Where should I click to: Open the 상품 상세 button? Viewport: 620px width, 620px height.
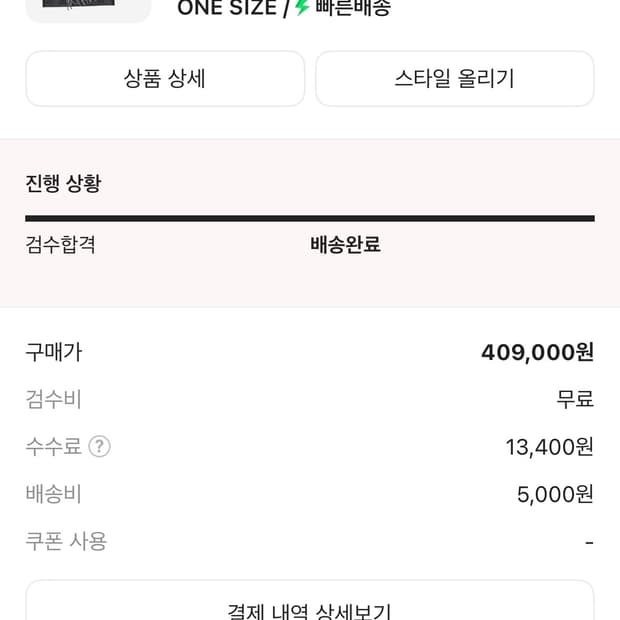click(165, 79)
